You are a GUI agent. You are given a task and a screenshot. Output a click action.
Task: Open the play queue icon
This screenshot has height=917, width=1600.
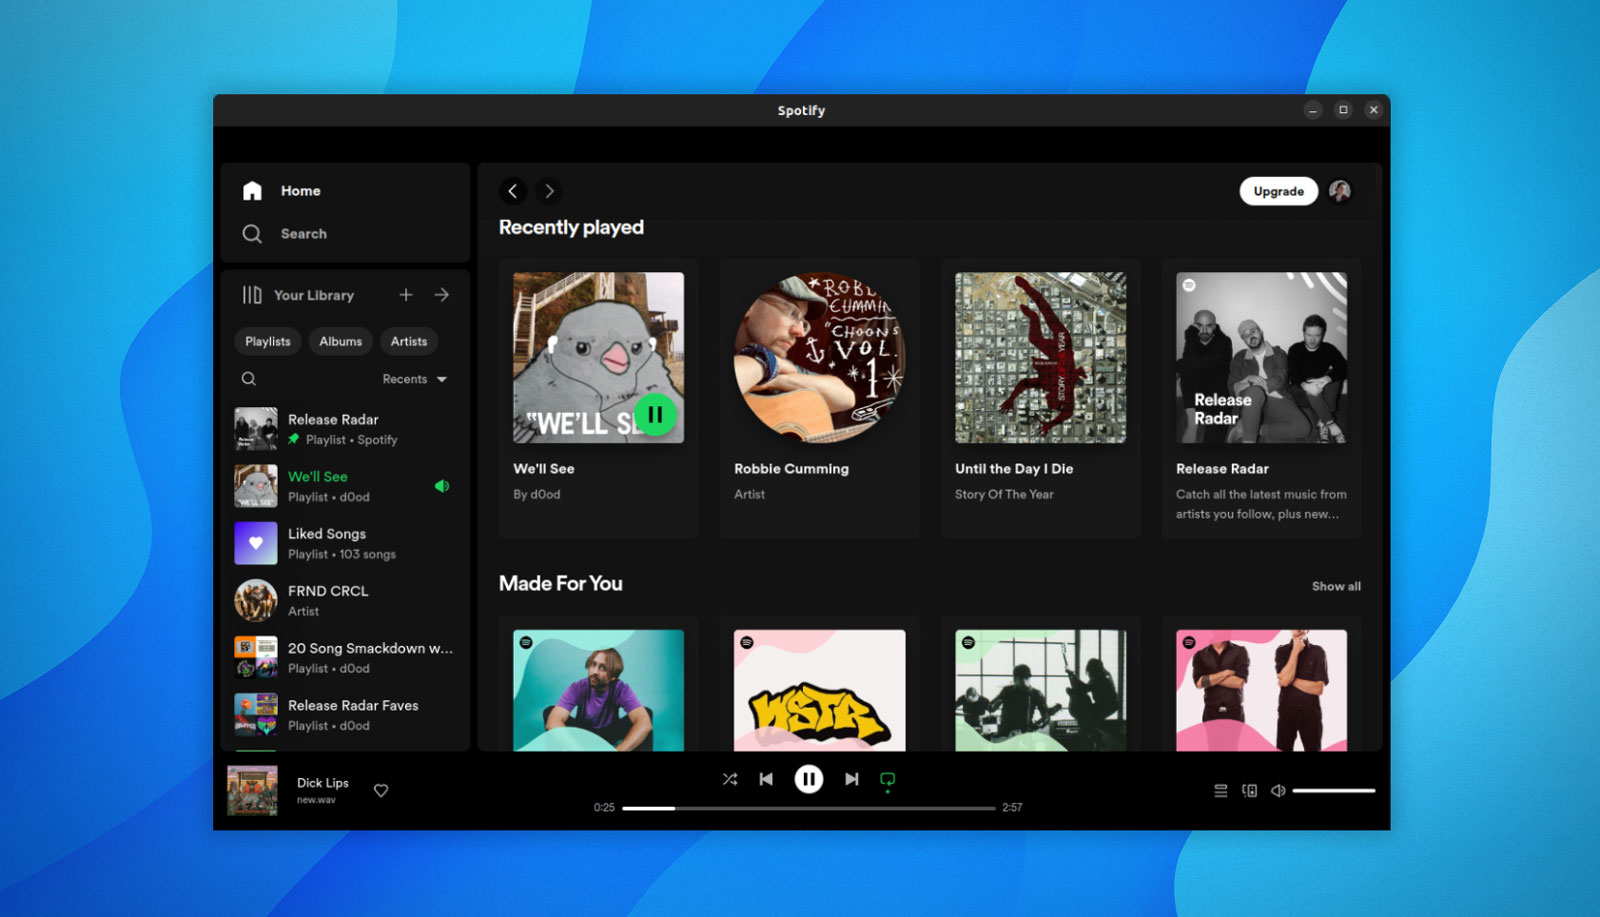tap(1221, 791)
